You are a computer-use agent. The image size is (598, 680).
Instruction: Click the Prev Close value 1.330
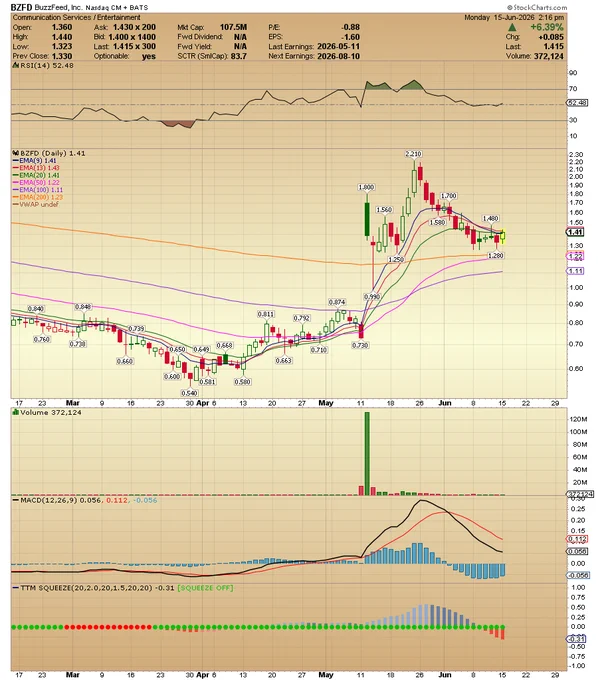62,56
